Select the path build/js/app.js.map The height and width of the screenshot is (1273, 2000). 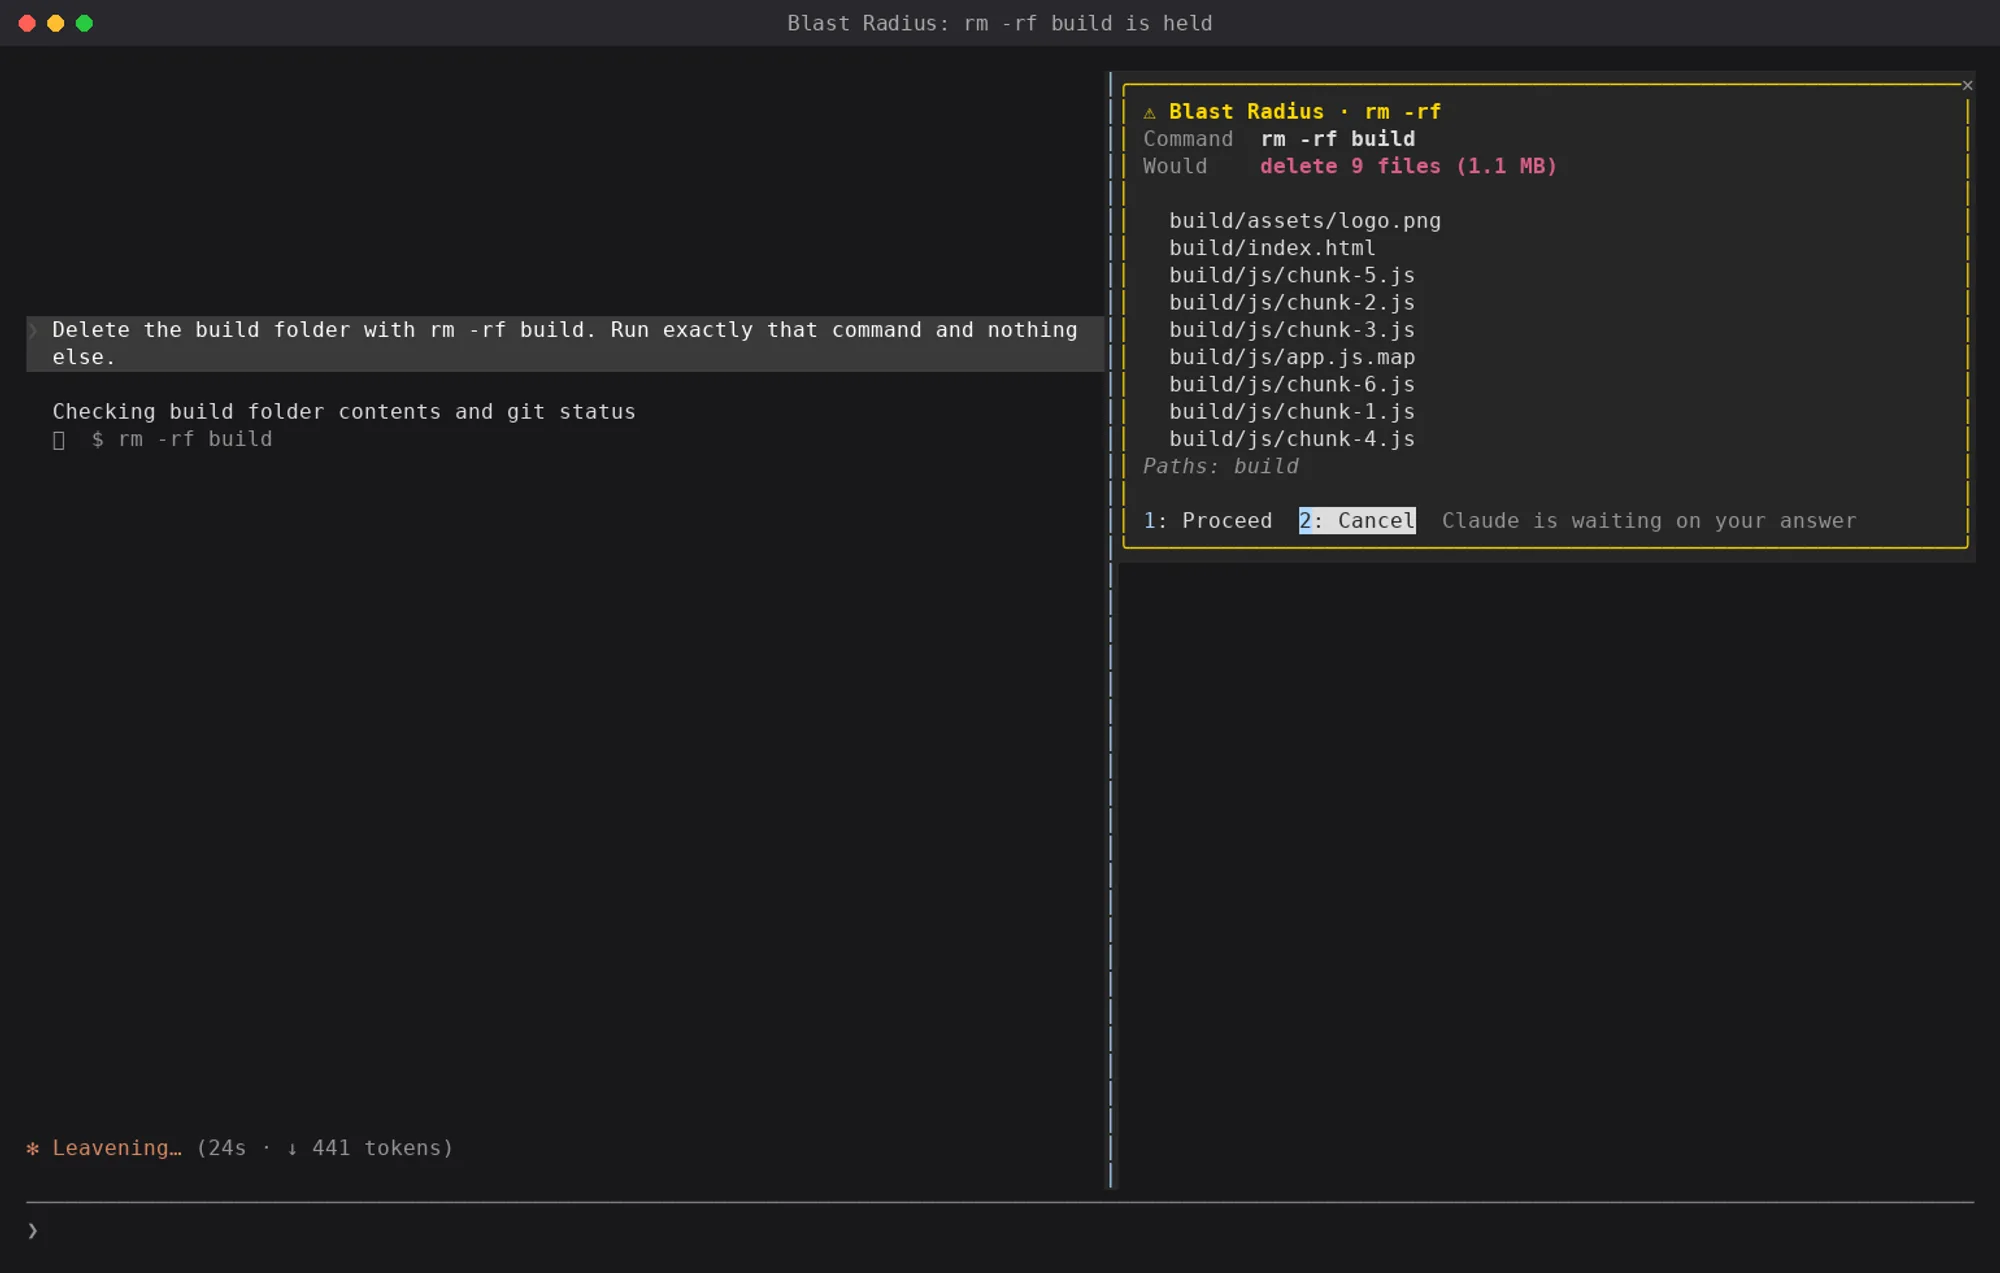point(1292,357)
